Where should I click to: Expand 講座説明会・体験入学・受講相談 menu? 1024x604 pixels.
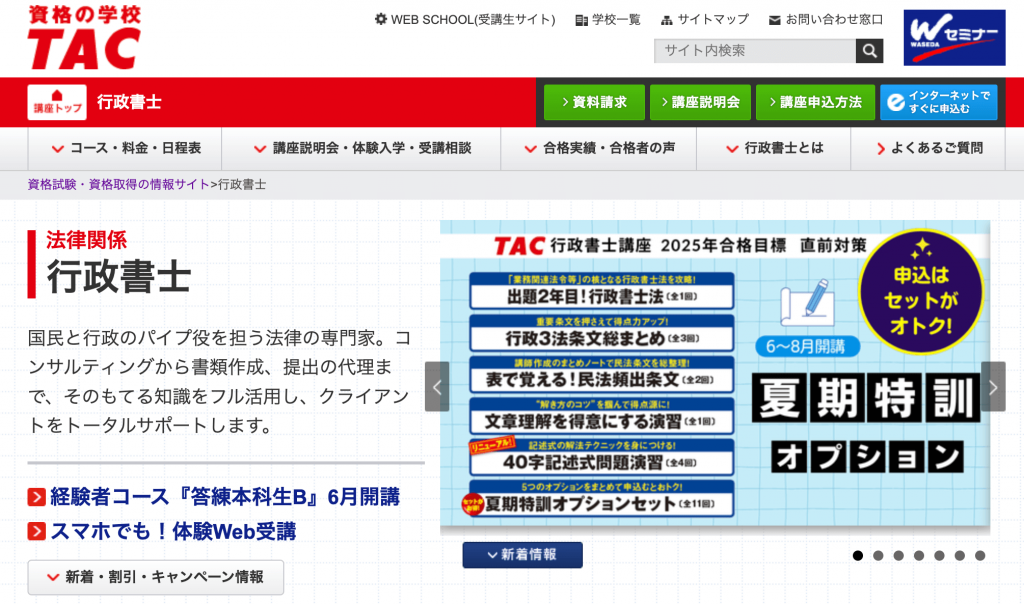(x=361, y=148)
